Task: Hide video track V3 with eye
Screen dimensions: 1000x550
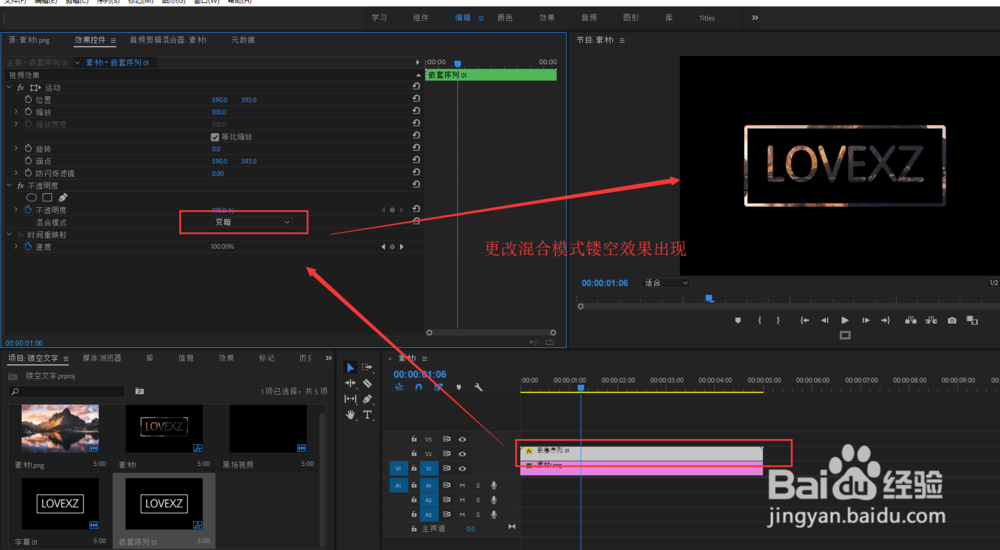Action: click(x=462, y=439)
